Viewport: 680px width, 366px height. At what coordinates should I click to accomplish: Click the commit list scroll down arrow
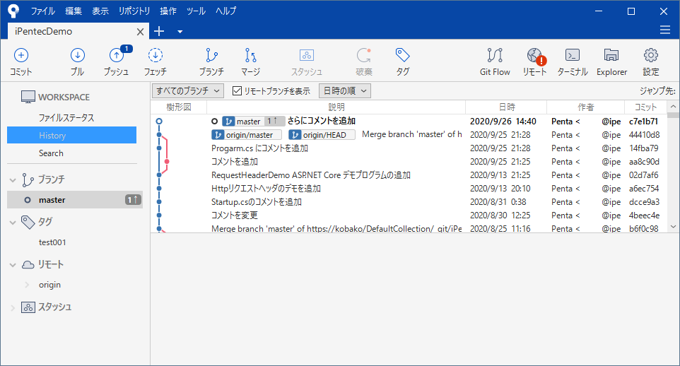pyautogui.click(x=673, y=226)
